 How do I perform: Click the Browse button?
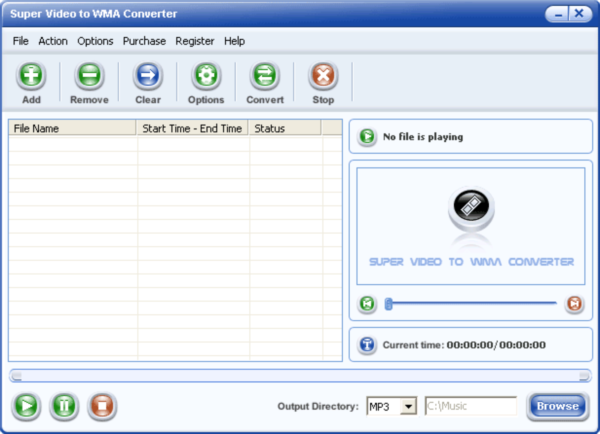coord(558,406)
